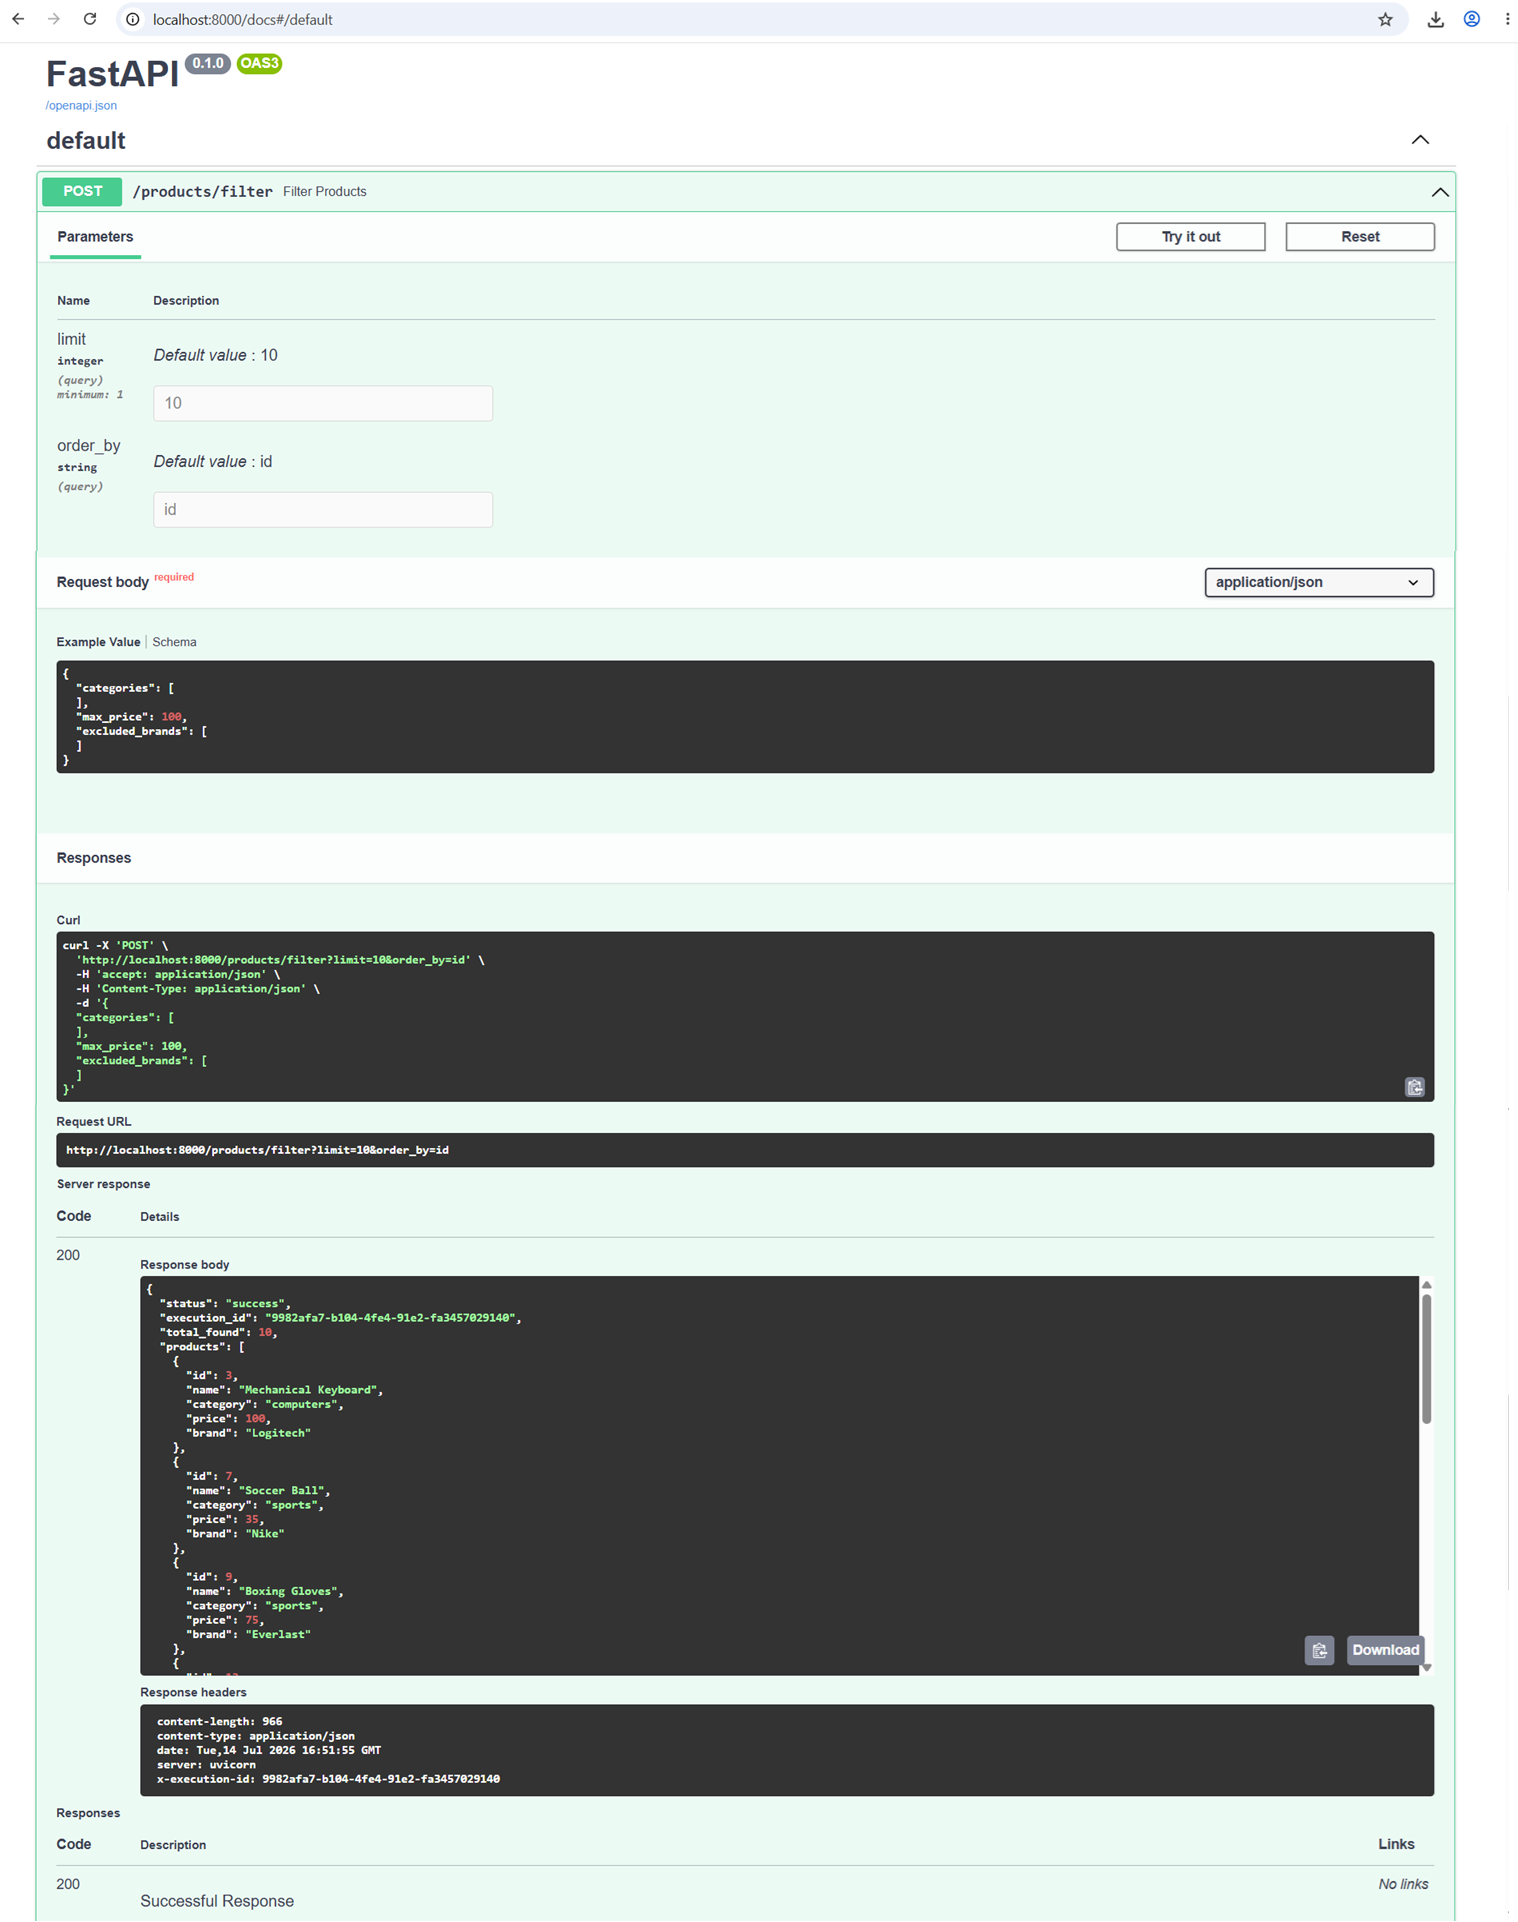Click the OAS3 version badge
The height and width of the screenshot is (1922, 1518).
click(259, 63)
